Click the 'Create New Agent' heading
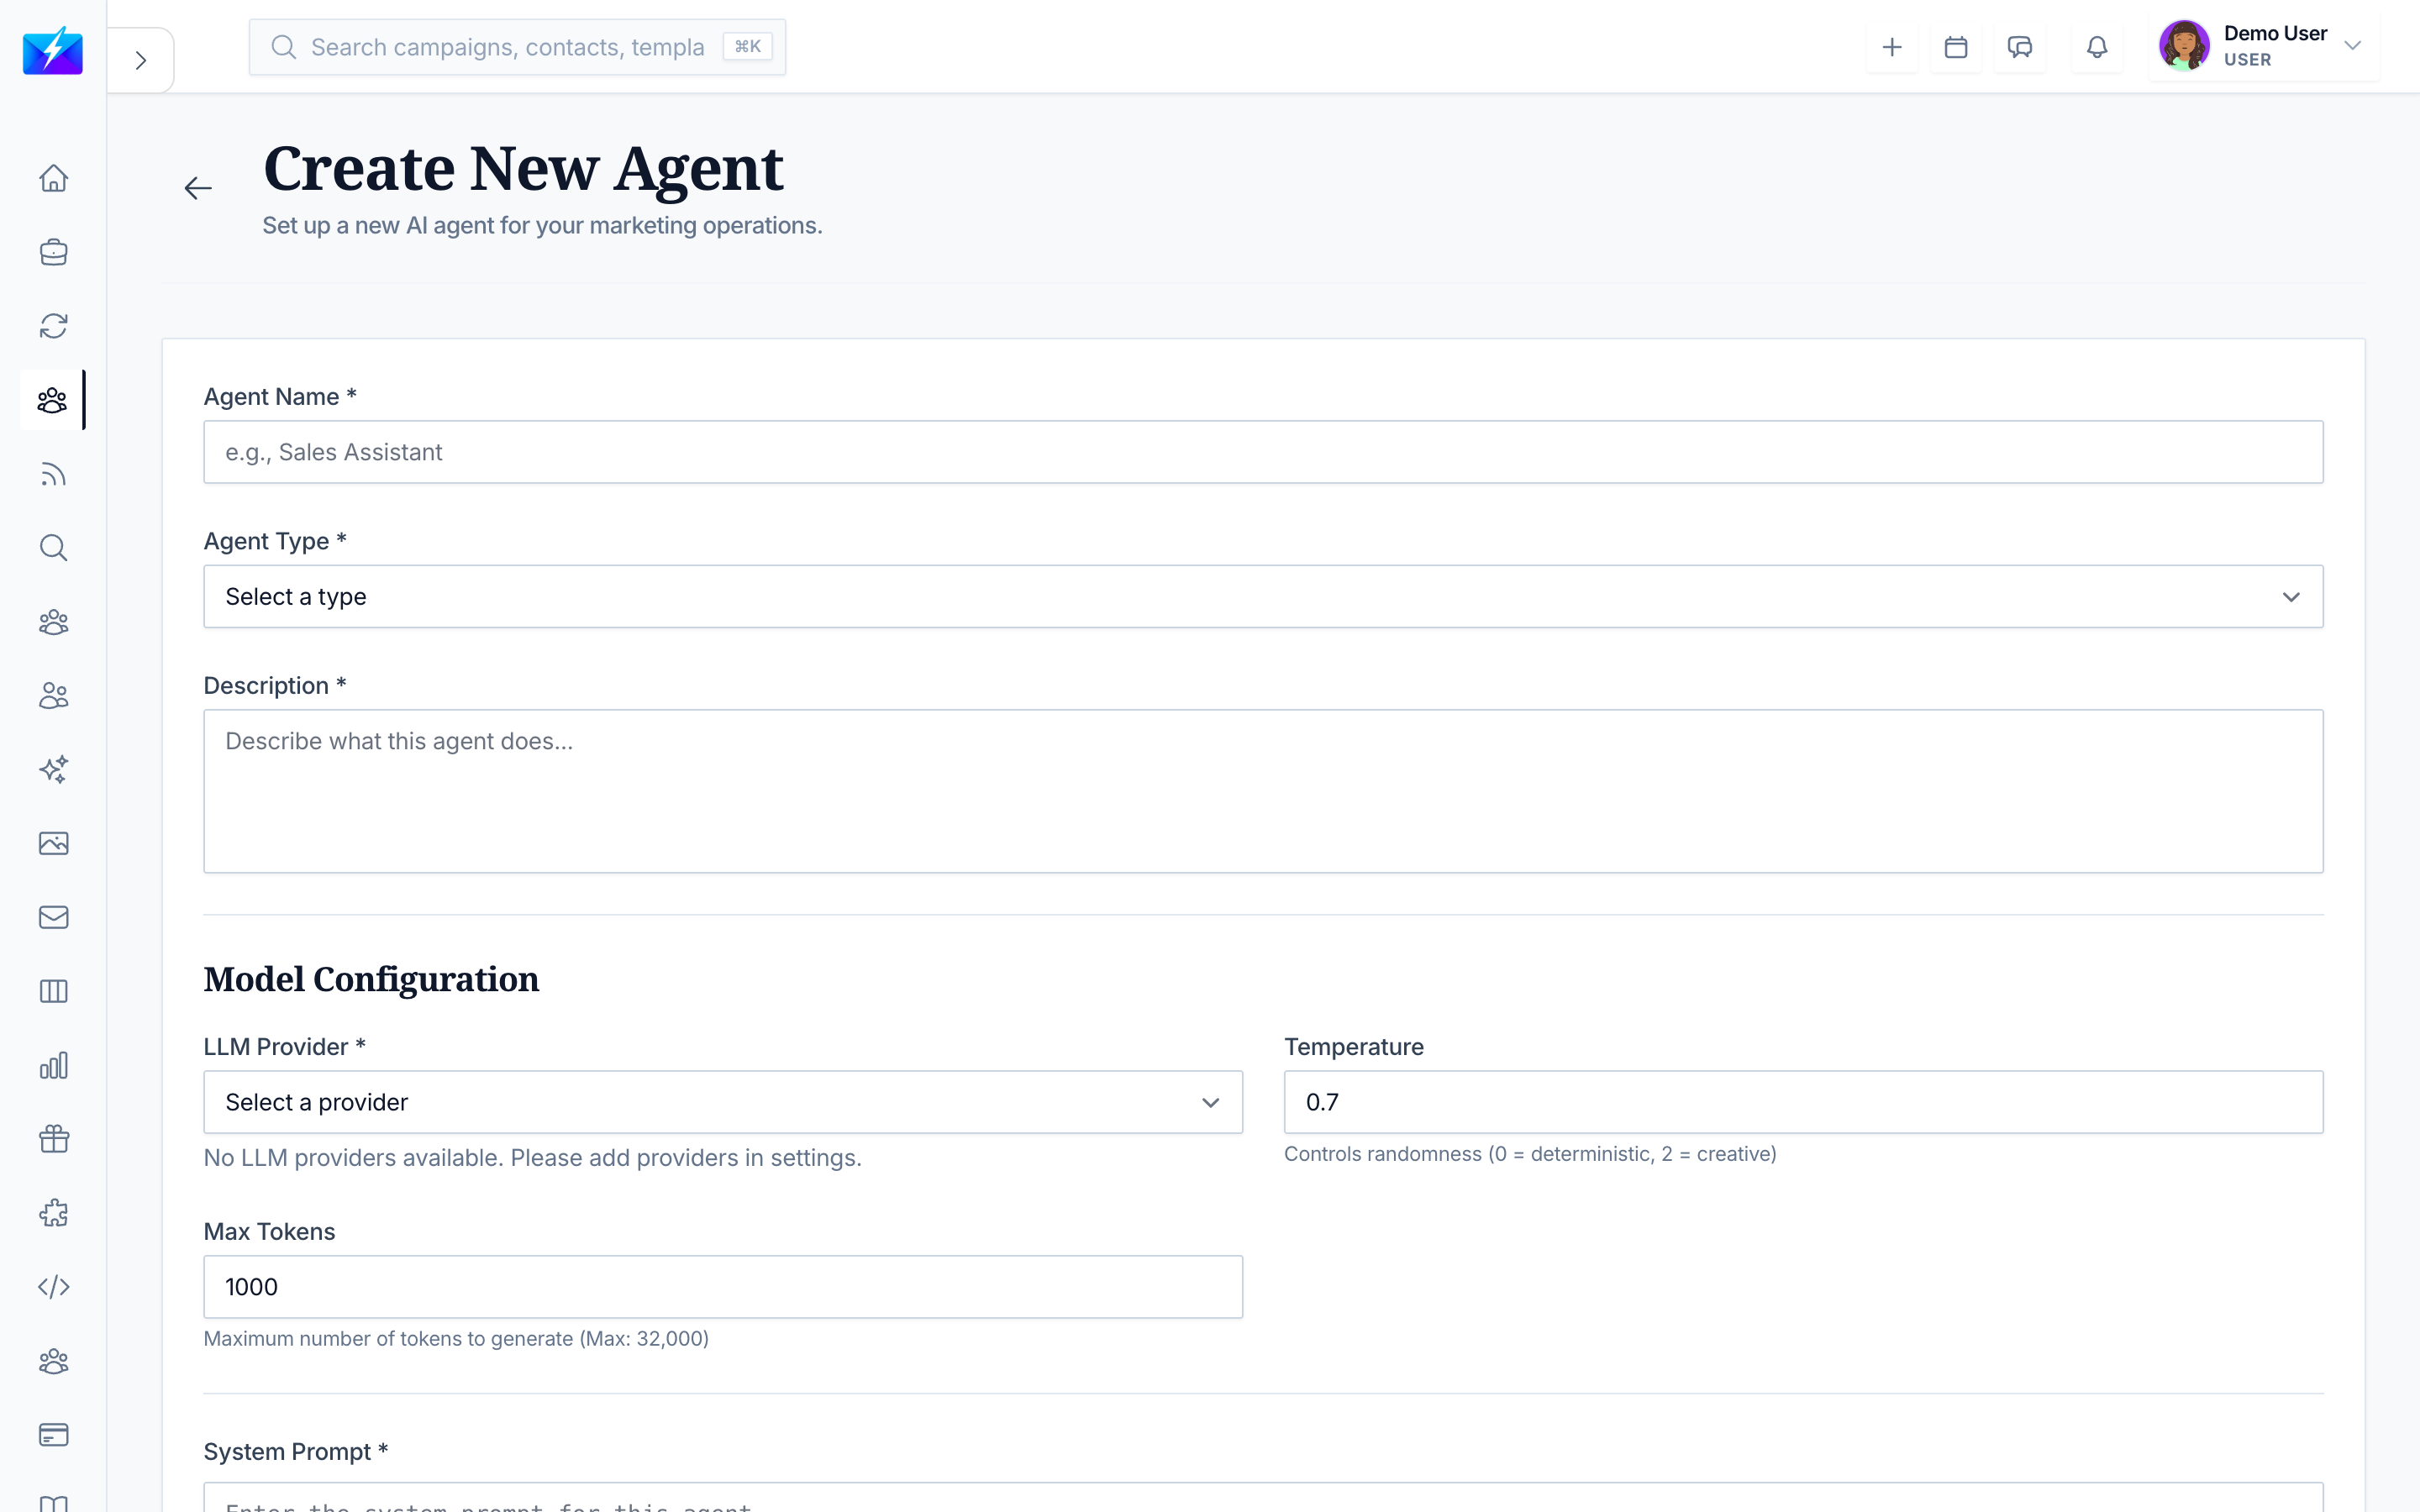 tap(523, 168)
